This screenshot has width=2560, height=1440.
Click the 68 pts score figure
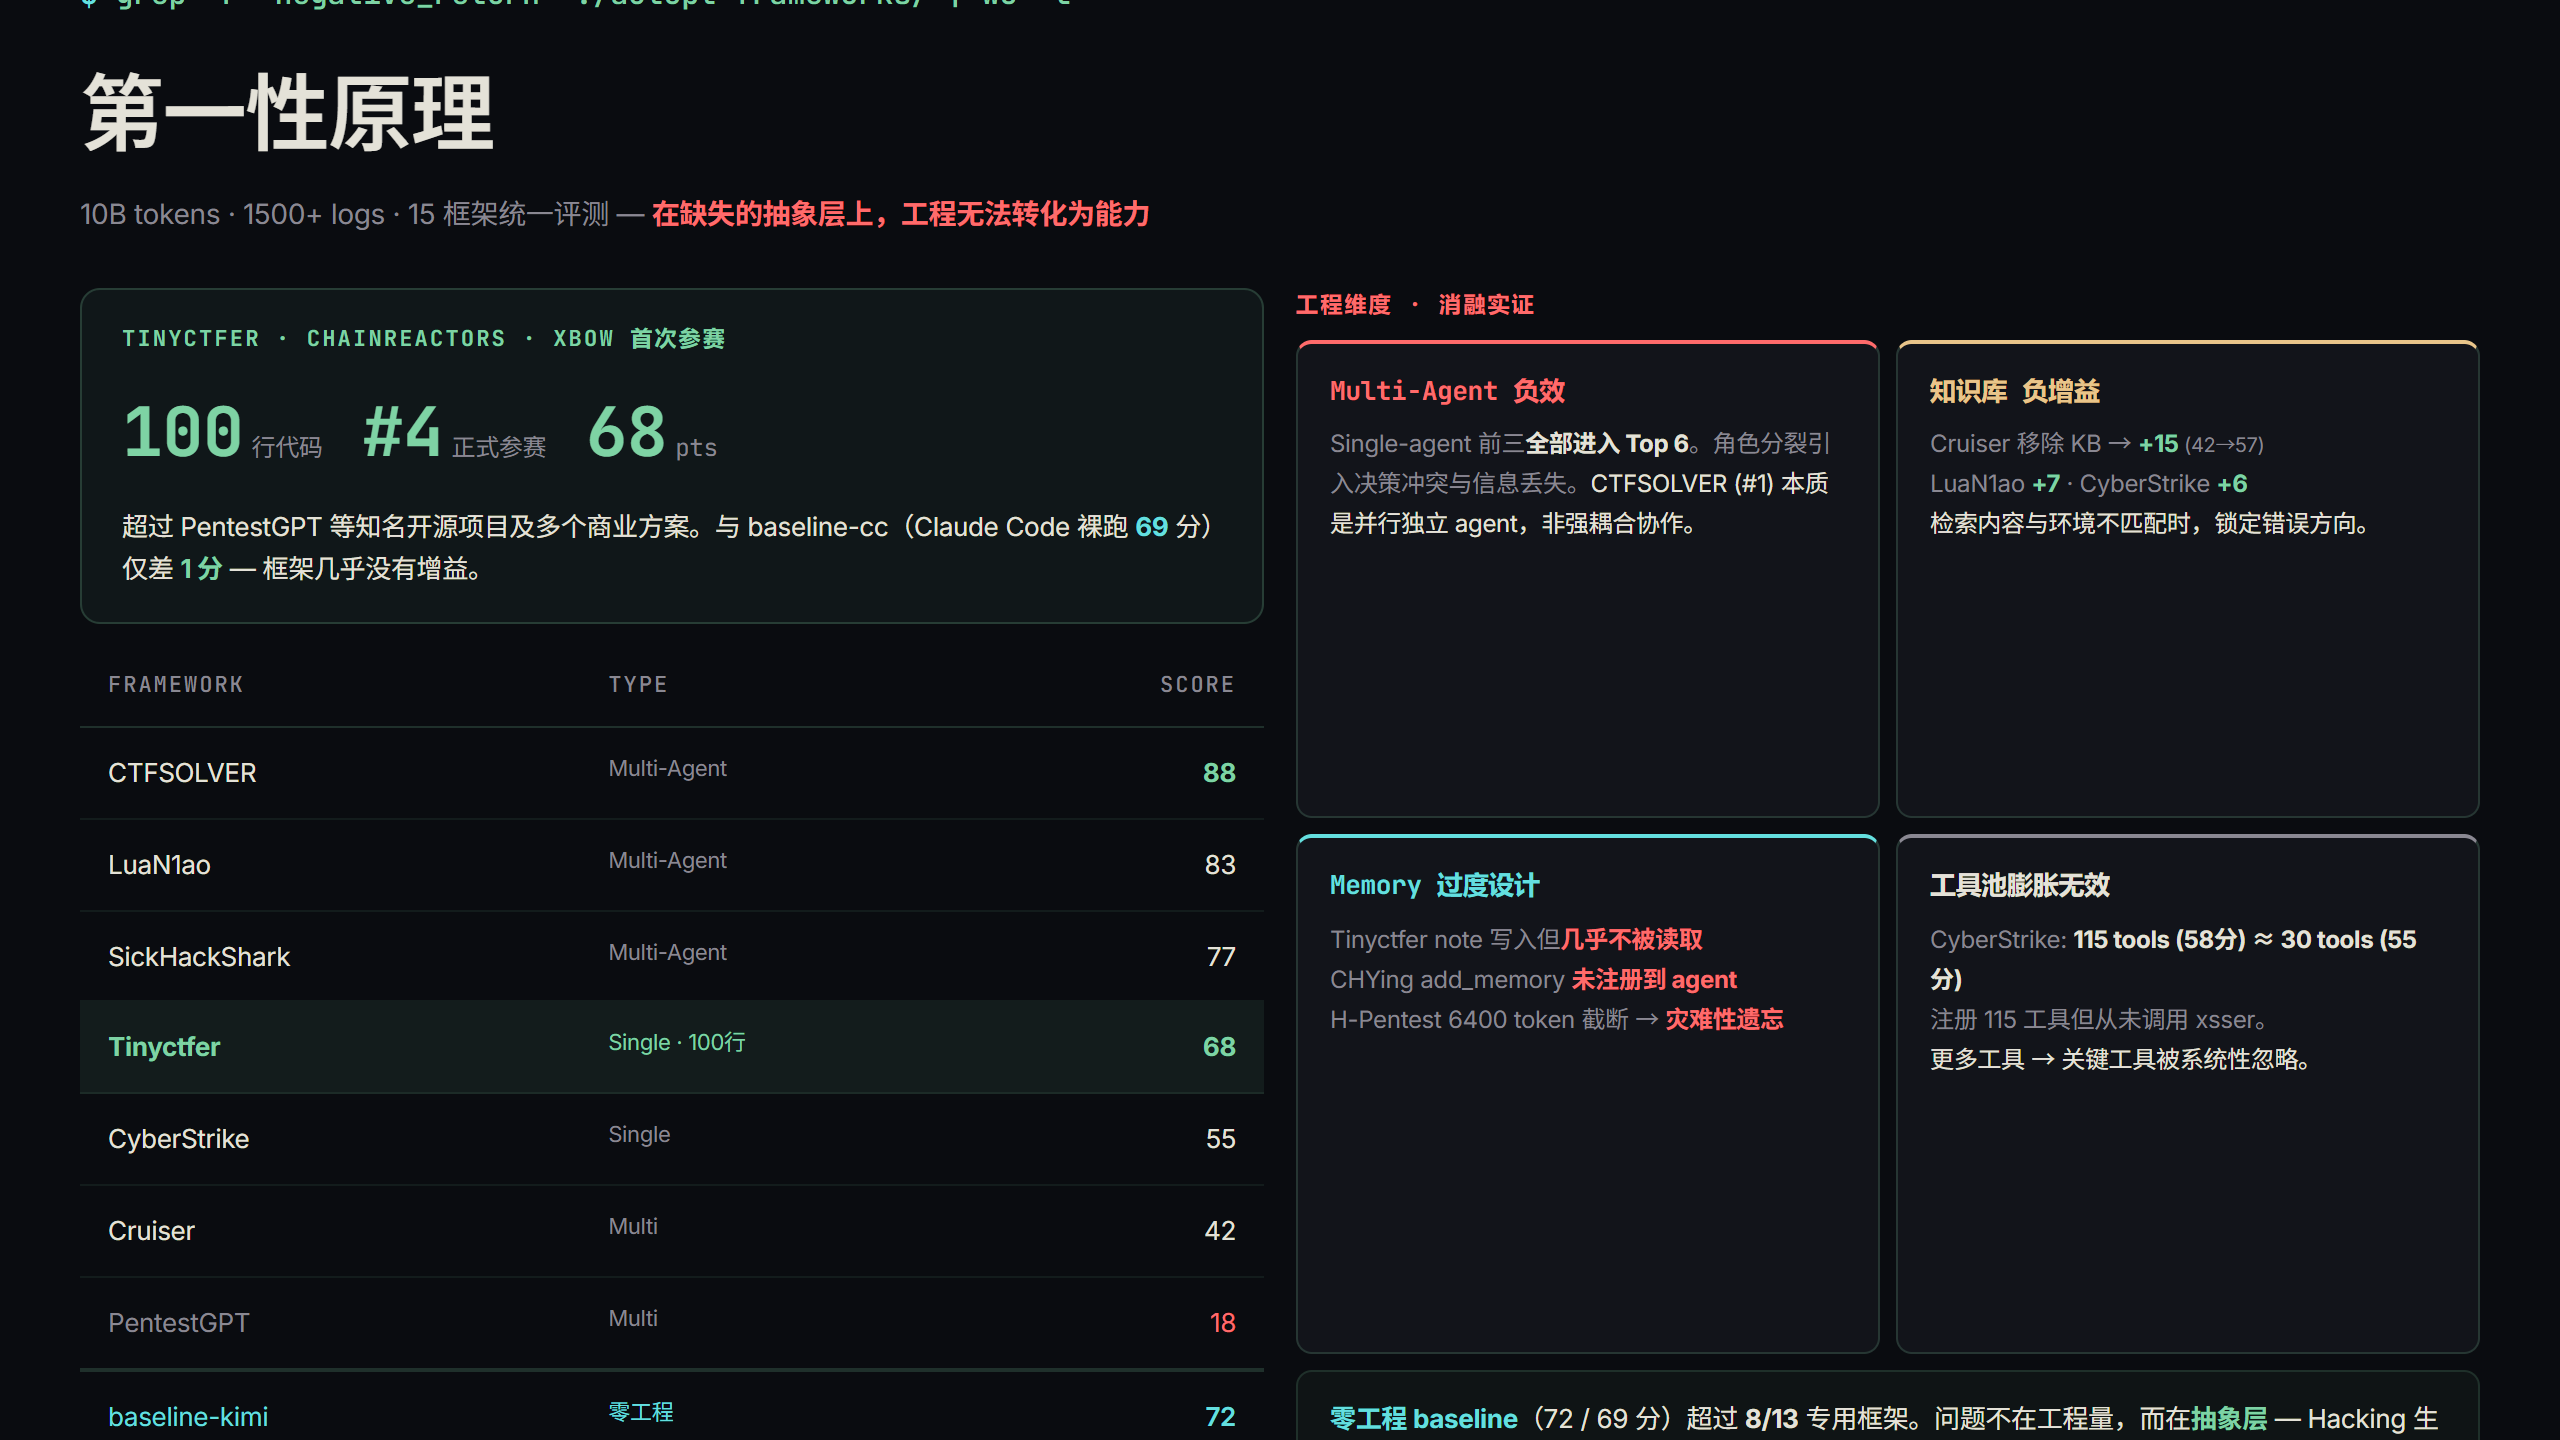click(652, 432)
